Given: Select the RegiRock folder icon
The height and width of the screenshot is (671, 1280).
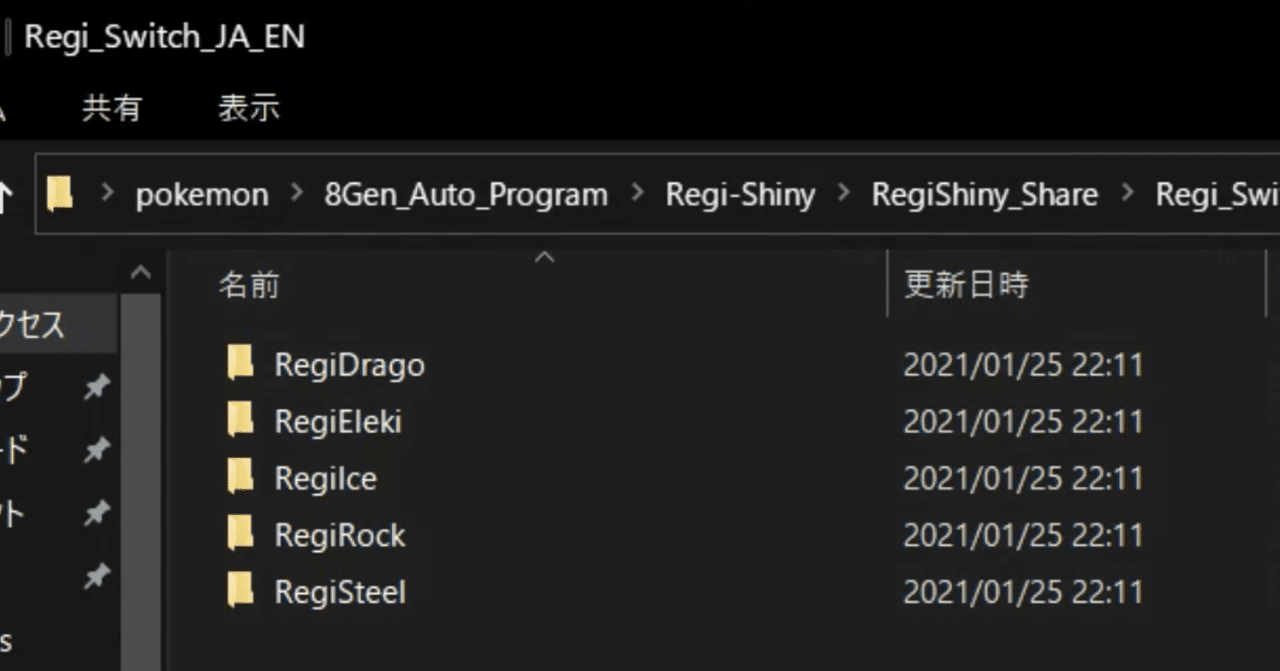Looking at the screenshot, I should 240,535.
